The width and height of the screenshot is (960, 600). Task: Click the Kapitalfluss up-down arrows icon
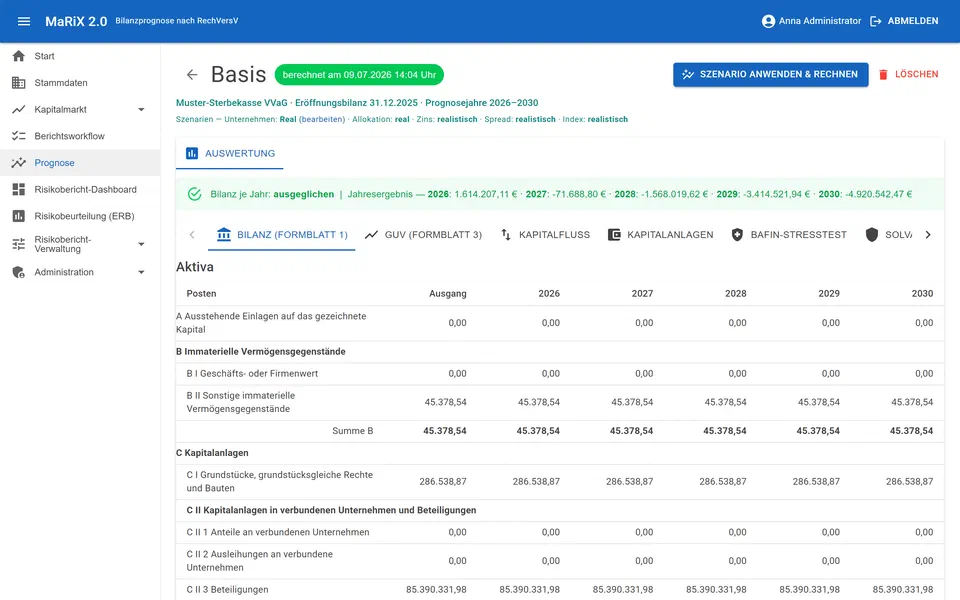[506, 234]
